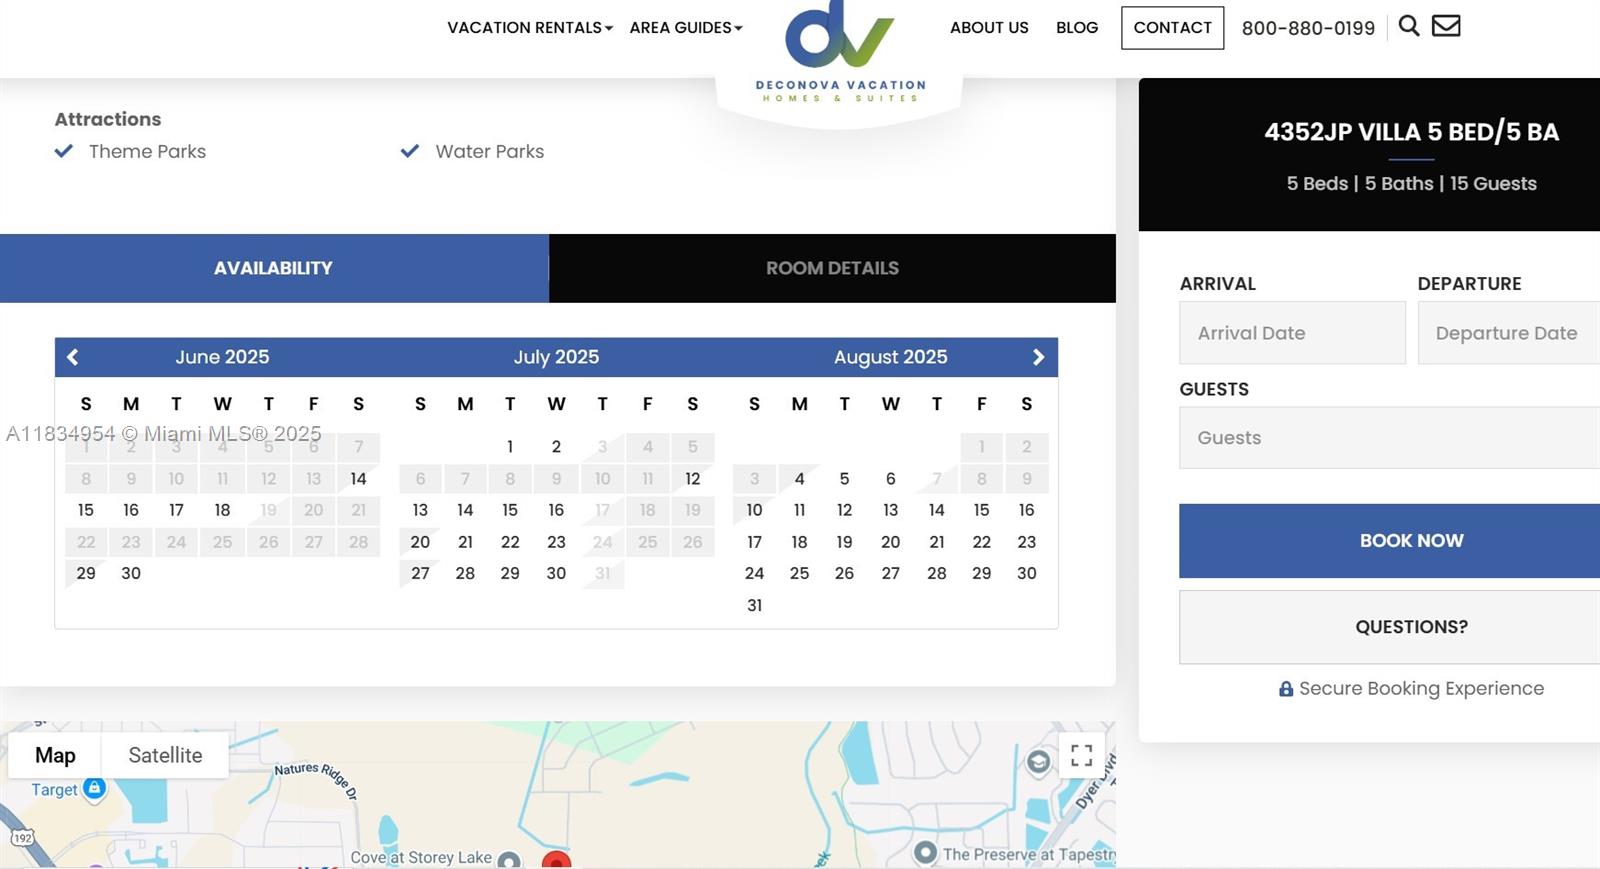
Task: Click the search magnifier icon
Action: point(1408,26)
